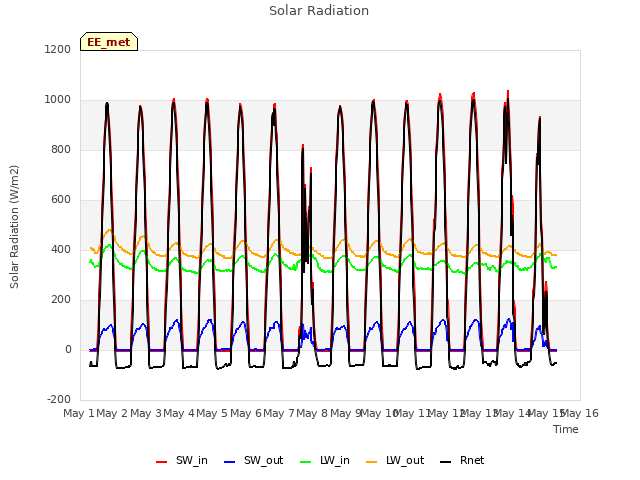
Task: Click the May 16 x-axis tick label
Action: pyautogui.click(x=580, y=414)
